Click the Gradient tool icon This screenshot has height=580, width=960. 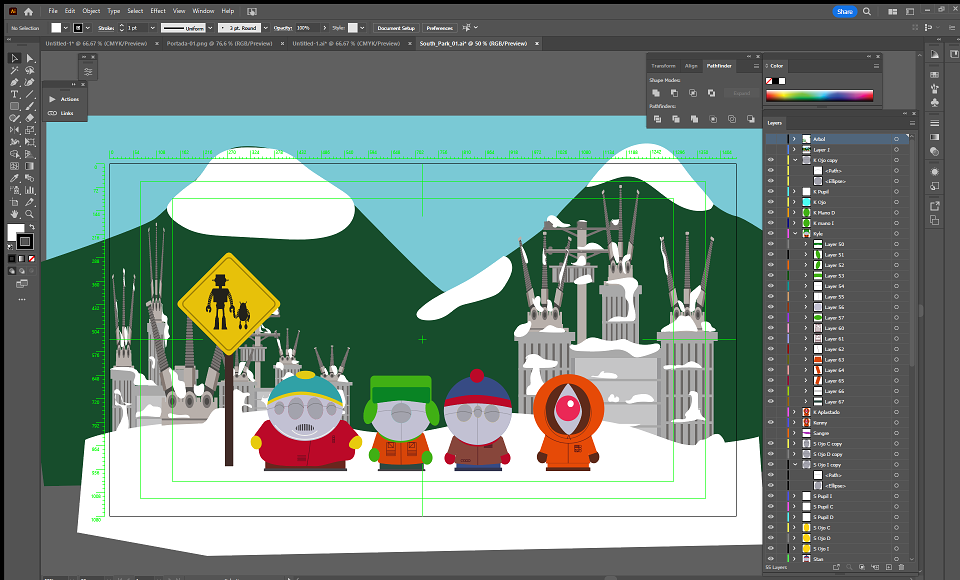[x=29, y=166]
